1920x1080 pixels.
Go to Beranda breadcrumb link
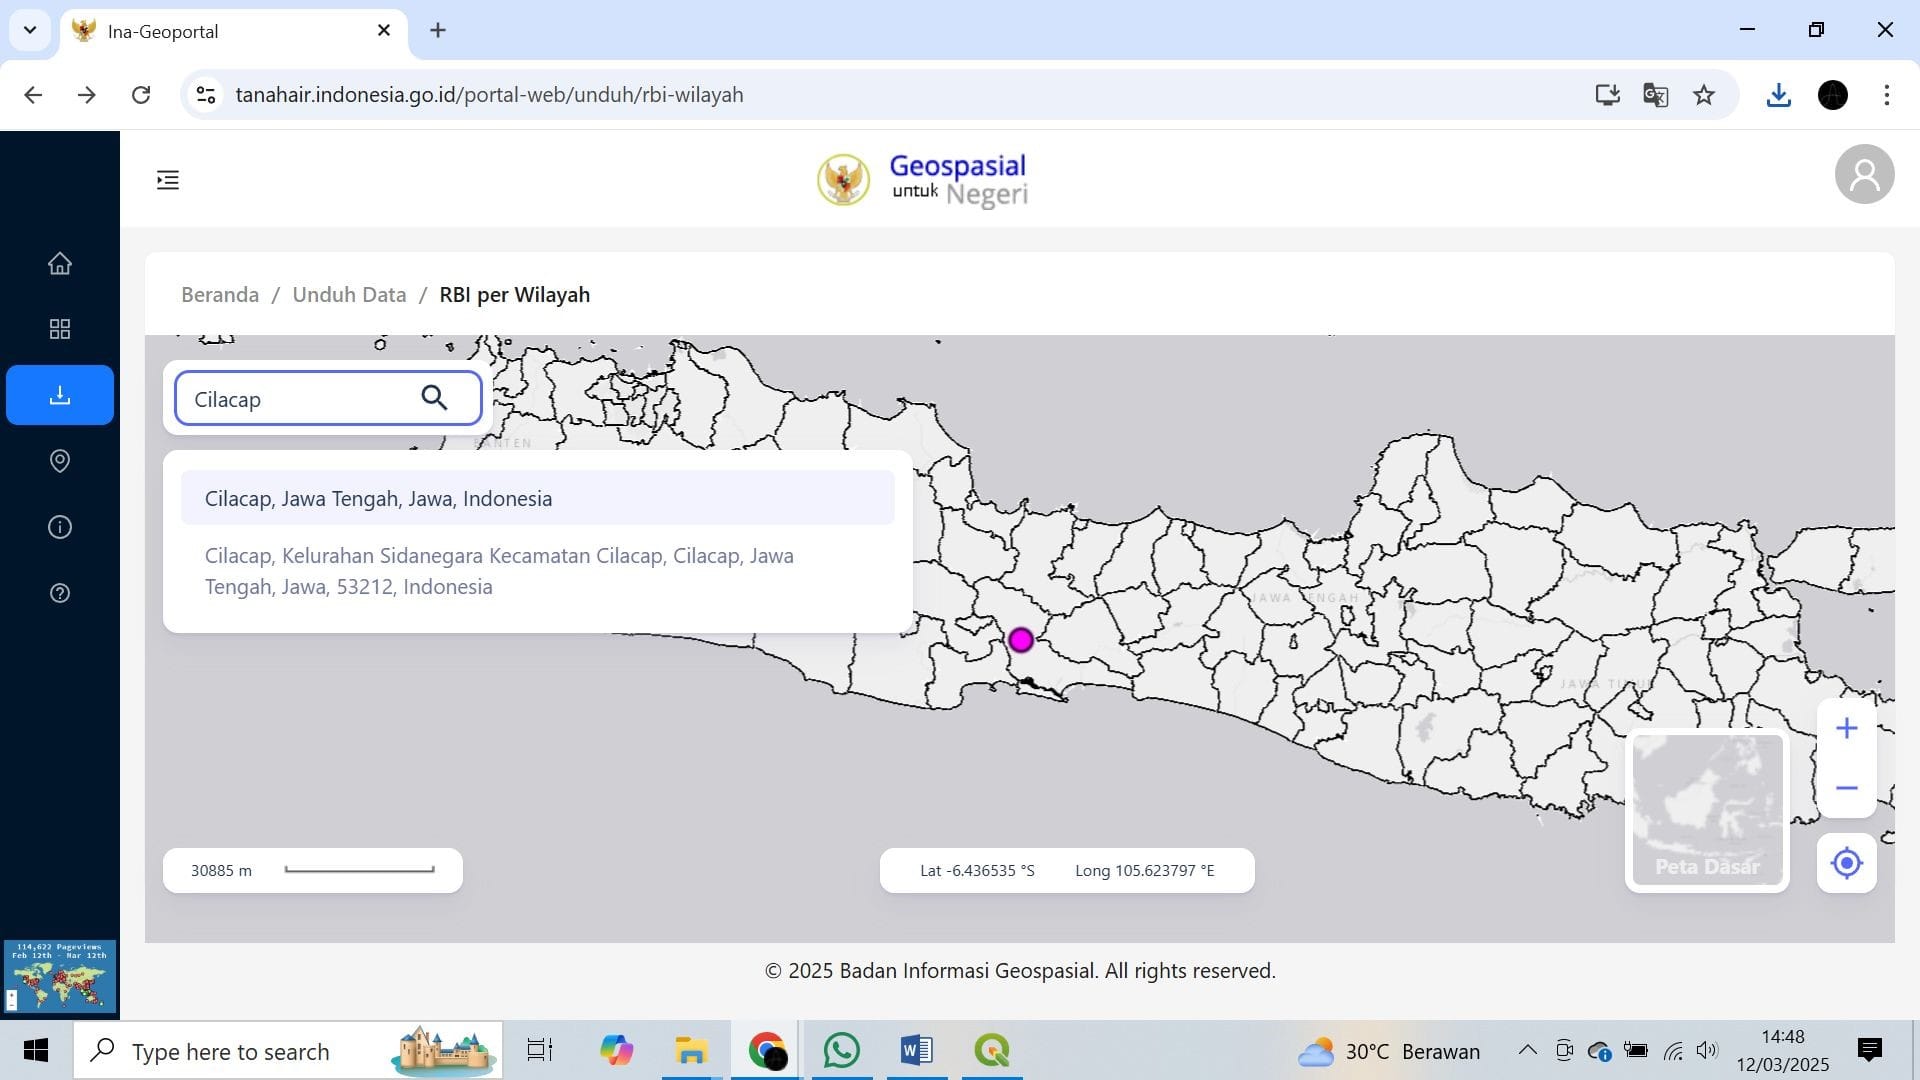220,295
